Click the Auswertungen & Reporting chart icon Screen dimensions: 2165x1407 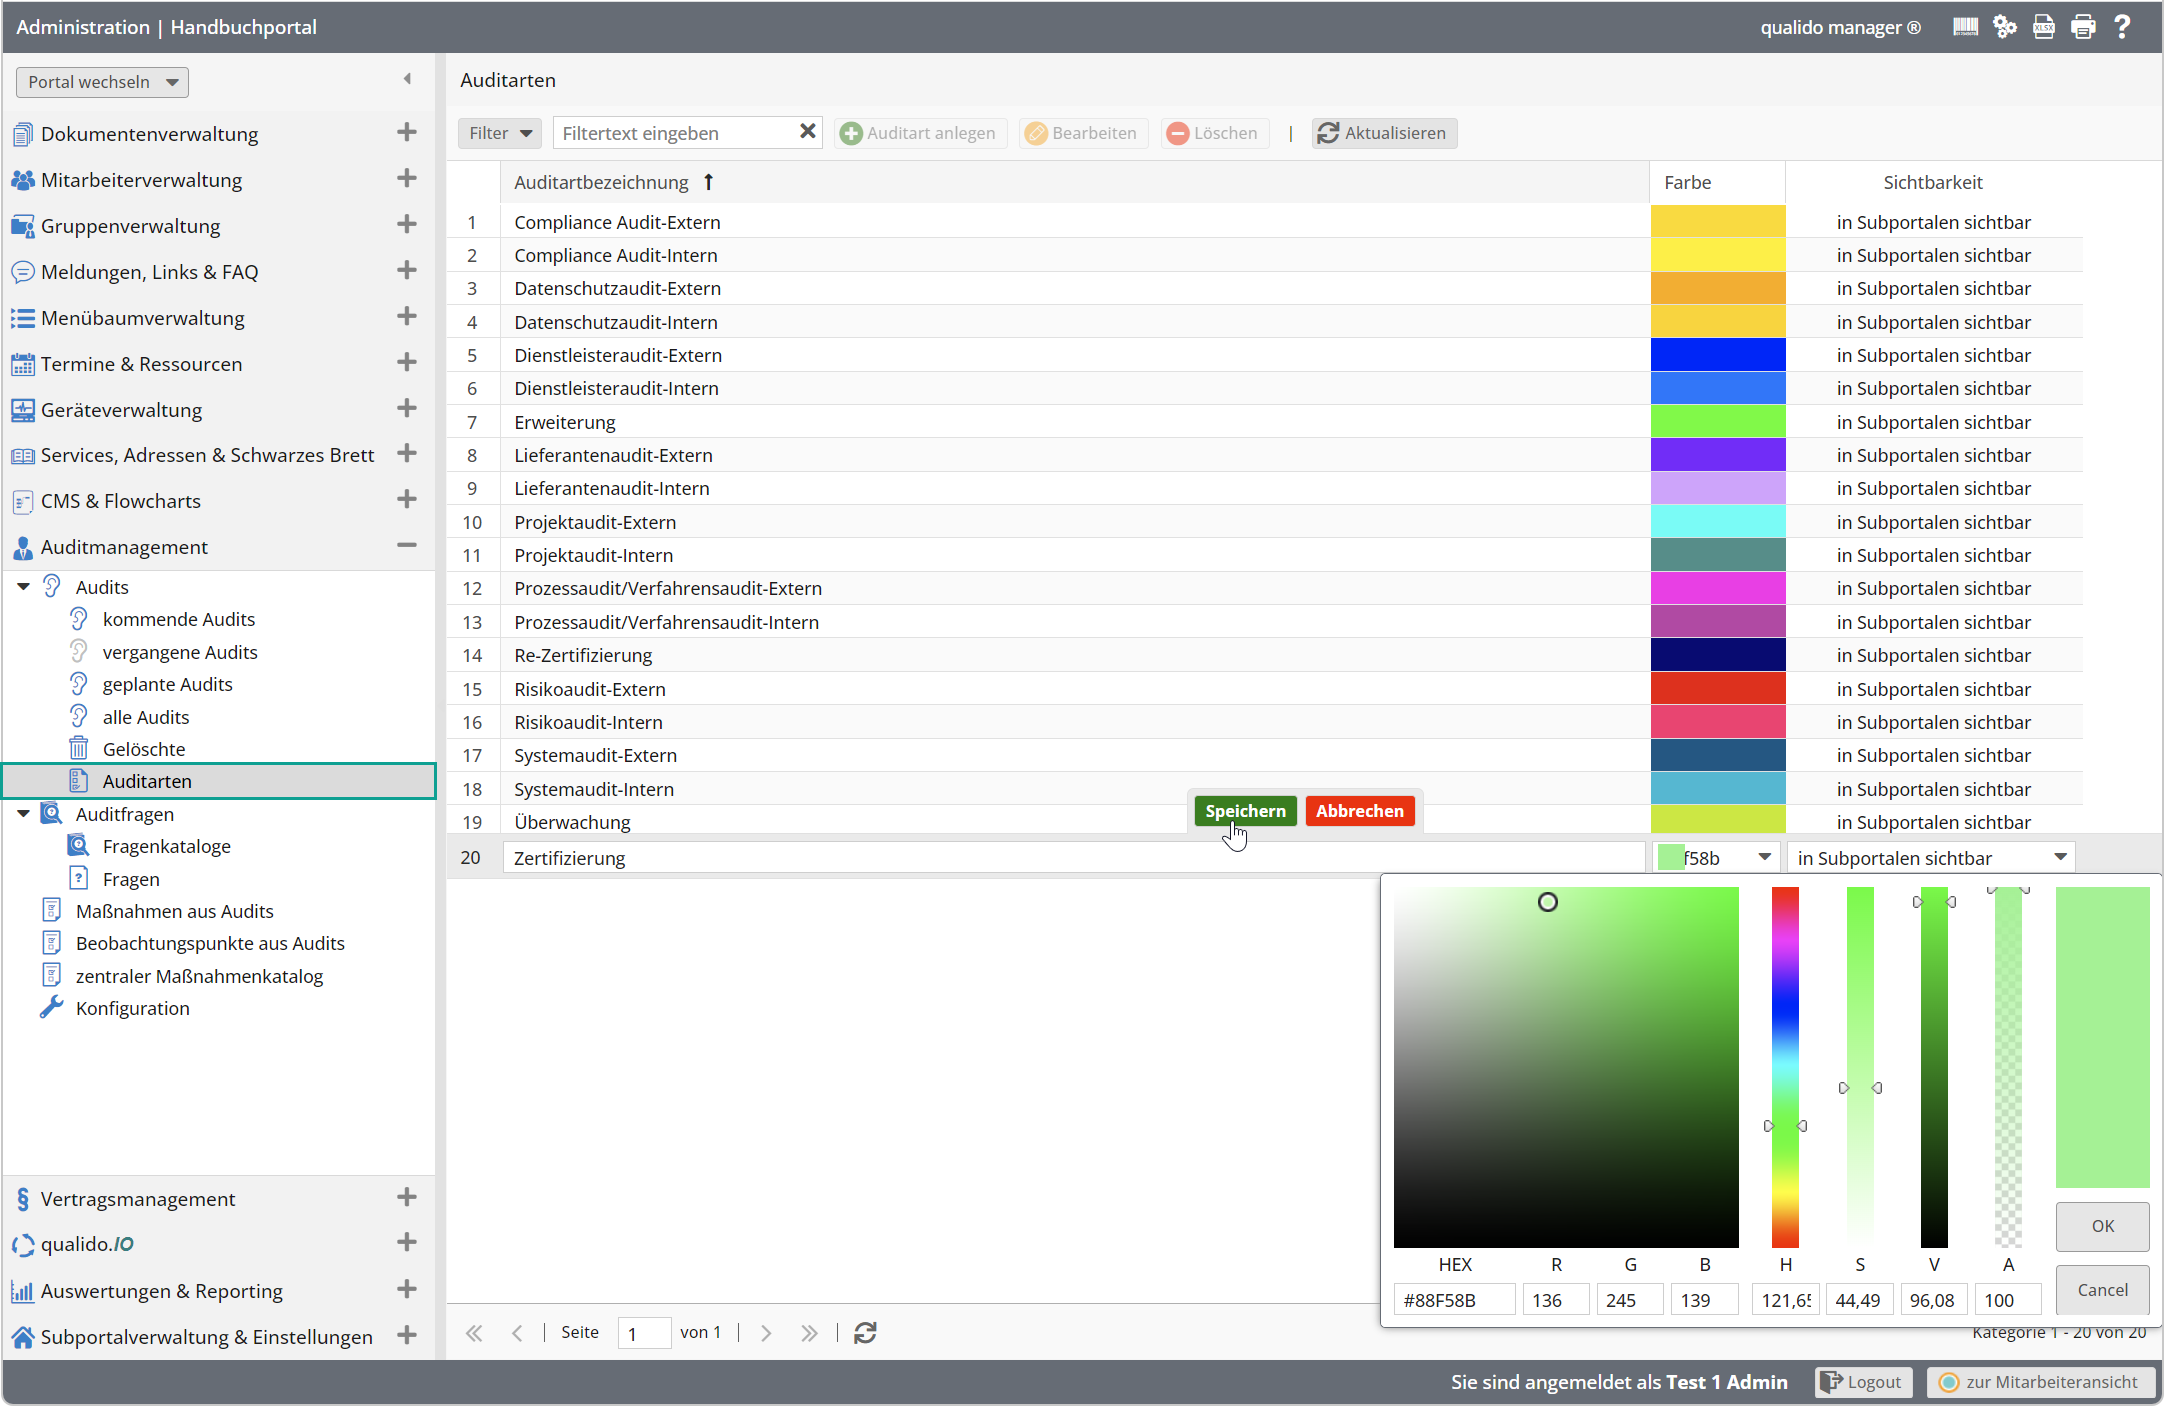[x=22, y=1291]
